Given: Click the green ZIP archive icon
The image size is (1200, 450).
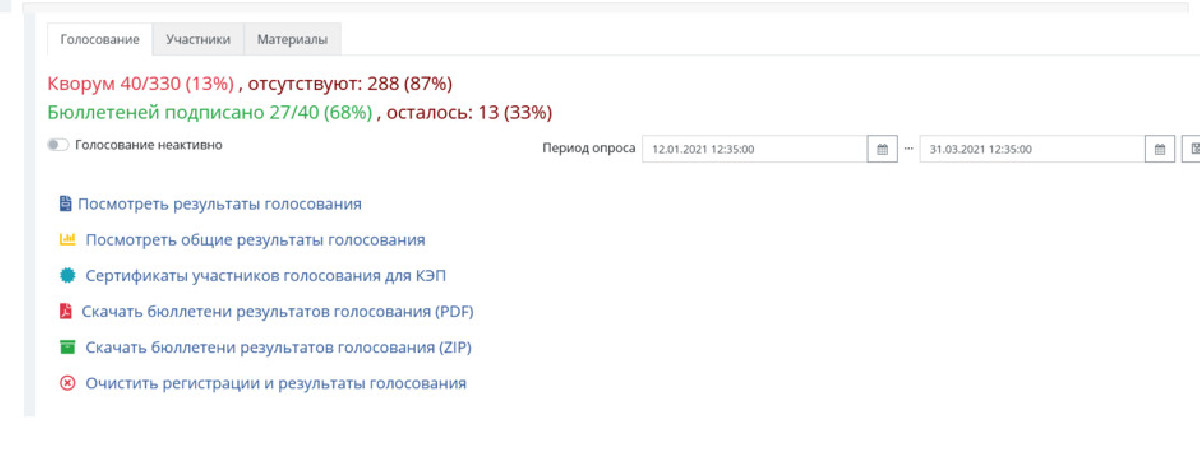Looking at the screenshot, I should click(x=67, y=348).
